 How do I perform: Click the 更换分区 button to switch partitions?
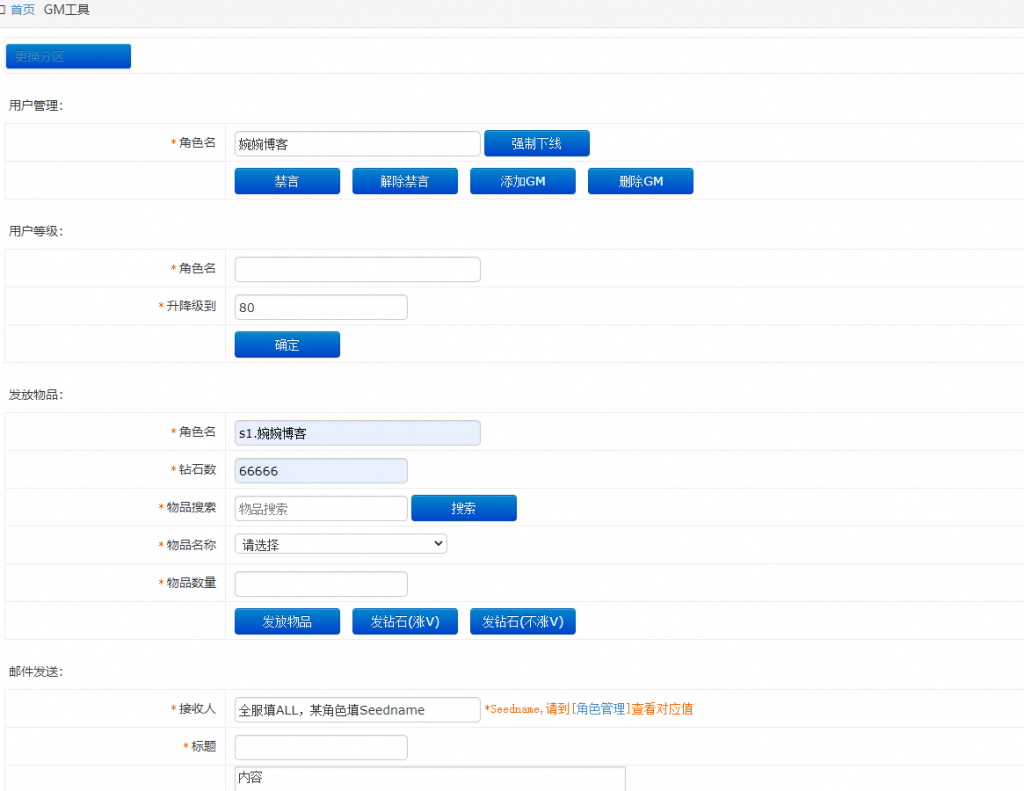point(67,56)
